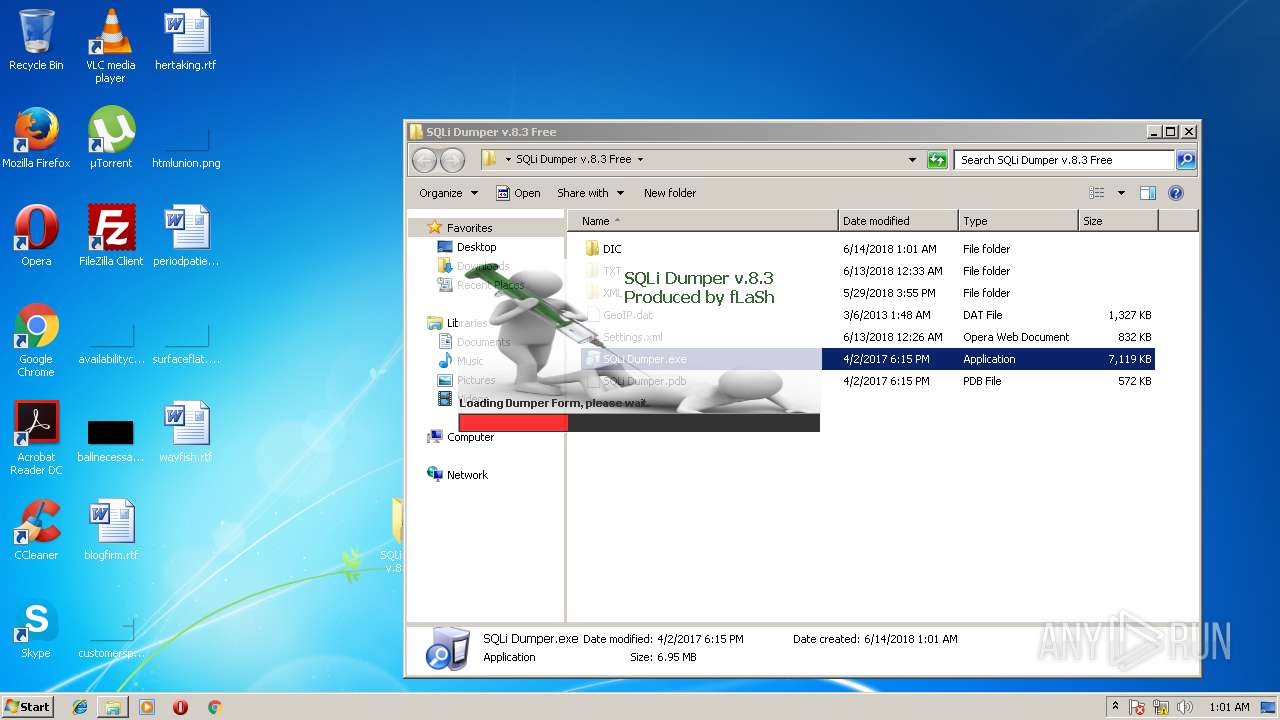
Task: Launch Opera desktop shortcut
Action: click(36, 236)
